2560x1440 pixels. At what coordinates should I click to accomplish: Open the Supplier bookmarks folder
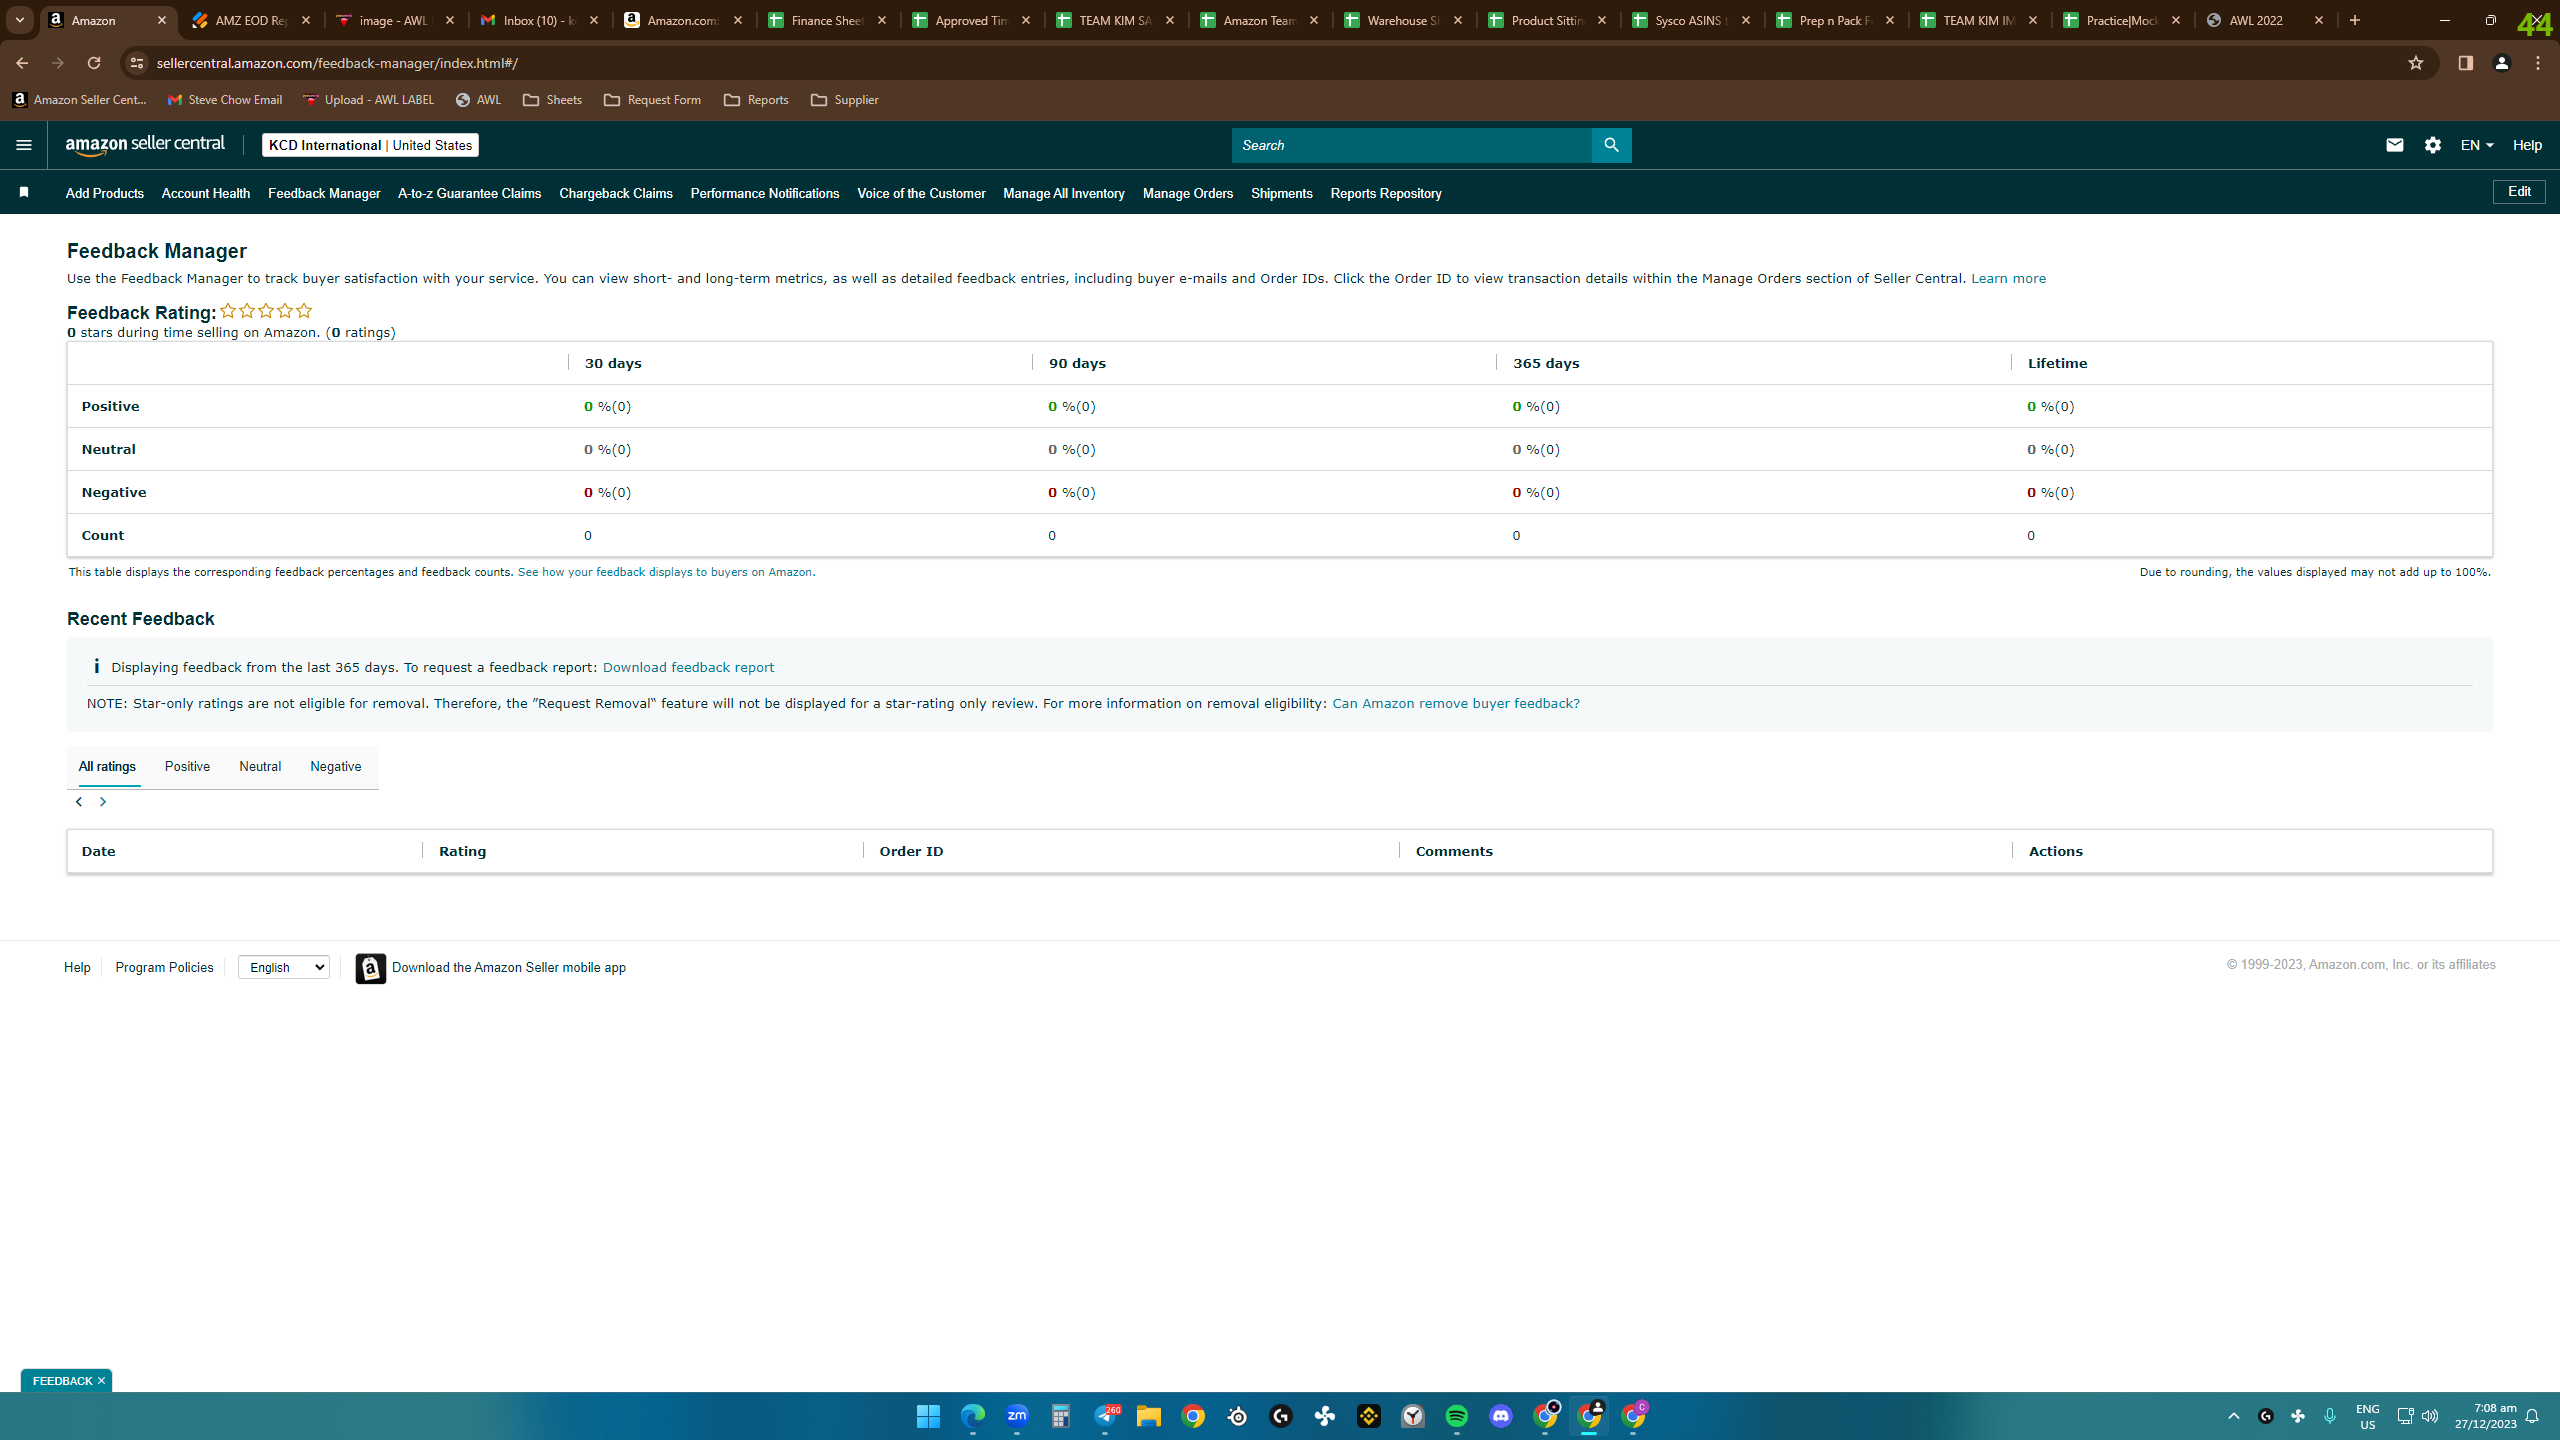[845, 100]
